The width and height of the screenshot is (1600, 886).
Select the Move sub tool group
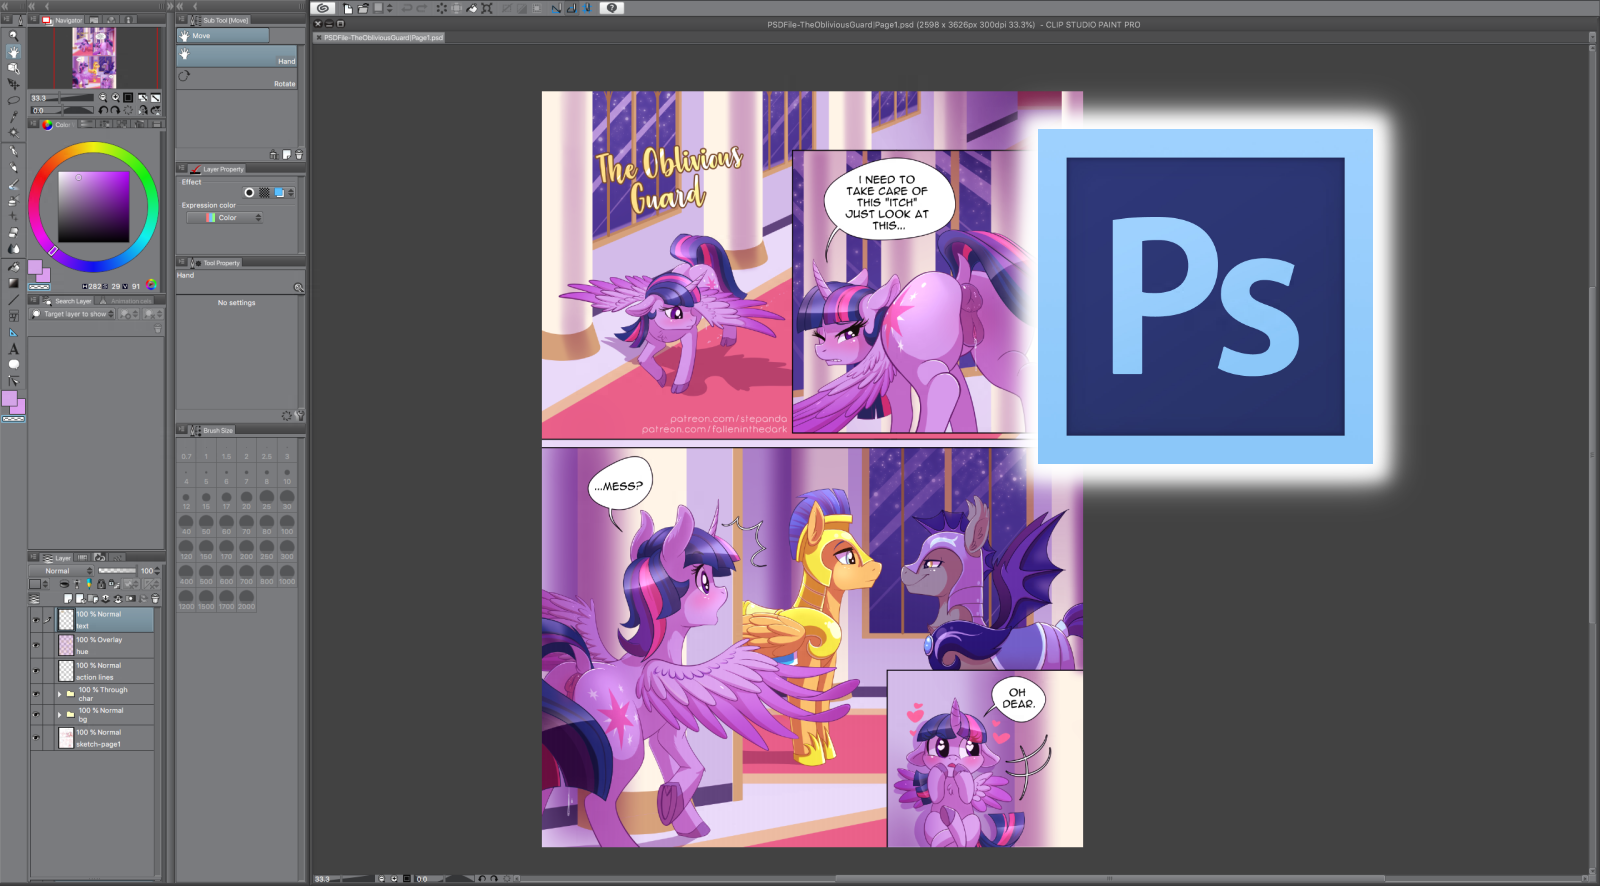(223, 36)
